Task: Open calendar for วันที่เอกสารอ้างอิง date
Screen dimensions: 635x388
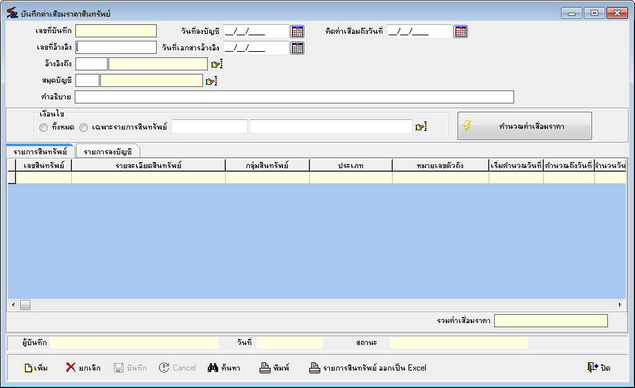Action: pos(297,48)
